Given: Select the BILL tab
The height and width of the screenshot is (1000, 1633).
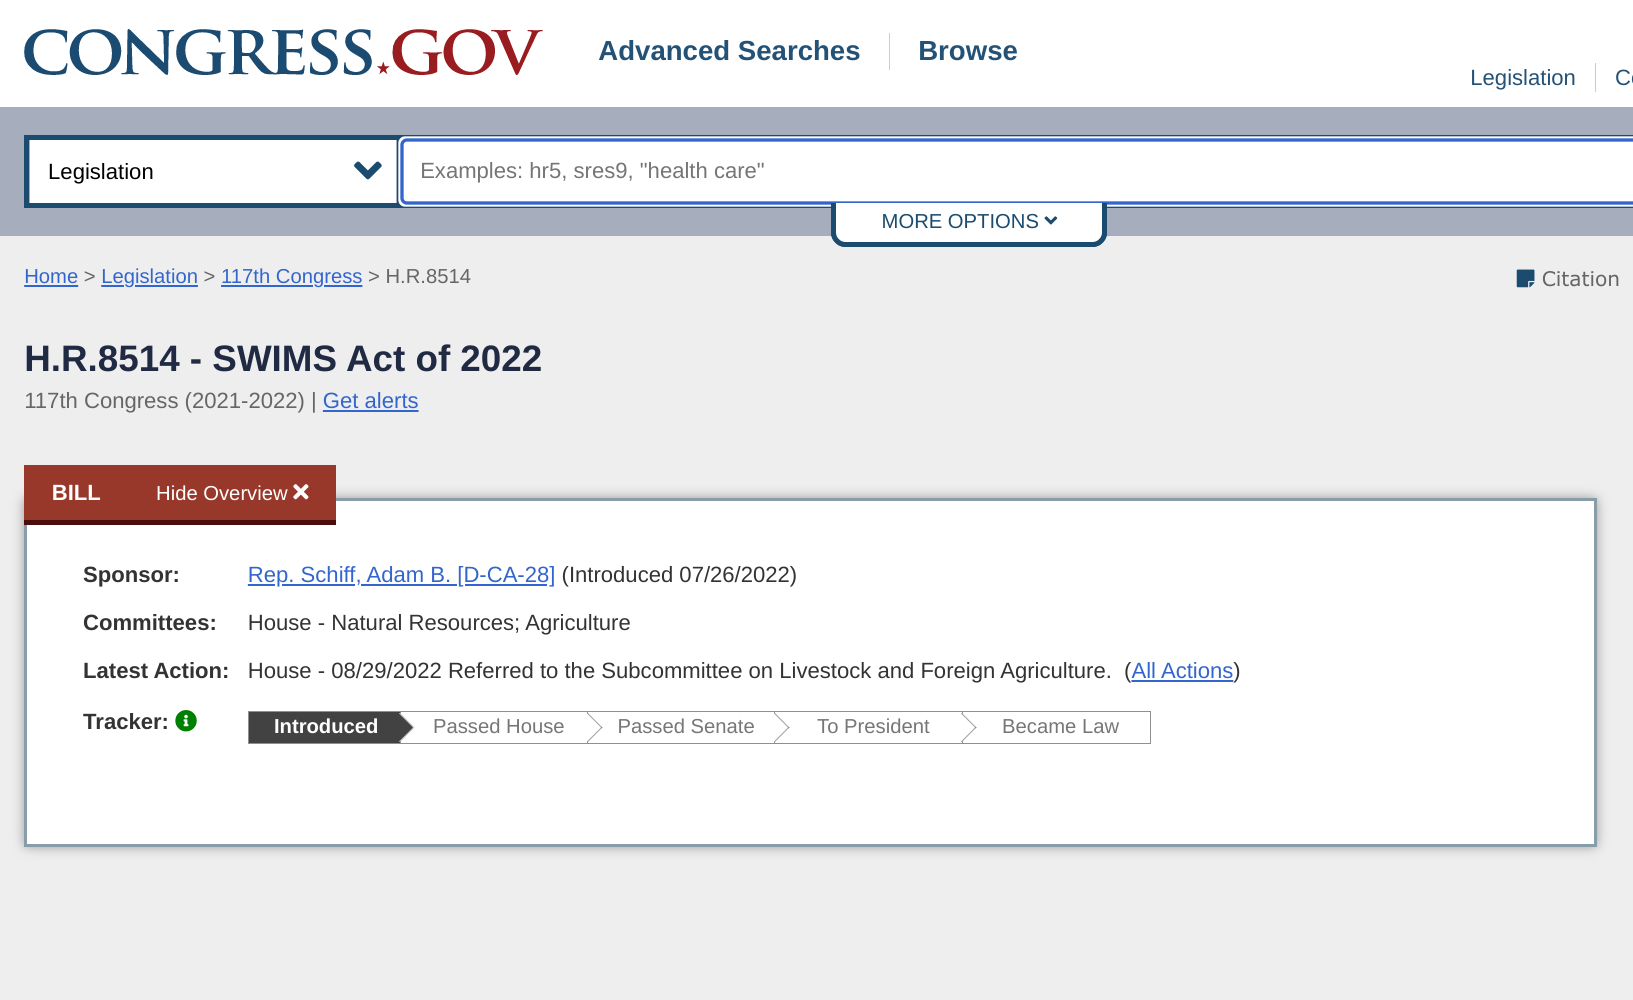Looking at the screenshot, I should pyautogui.click(x=76, y=493).
